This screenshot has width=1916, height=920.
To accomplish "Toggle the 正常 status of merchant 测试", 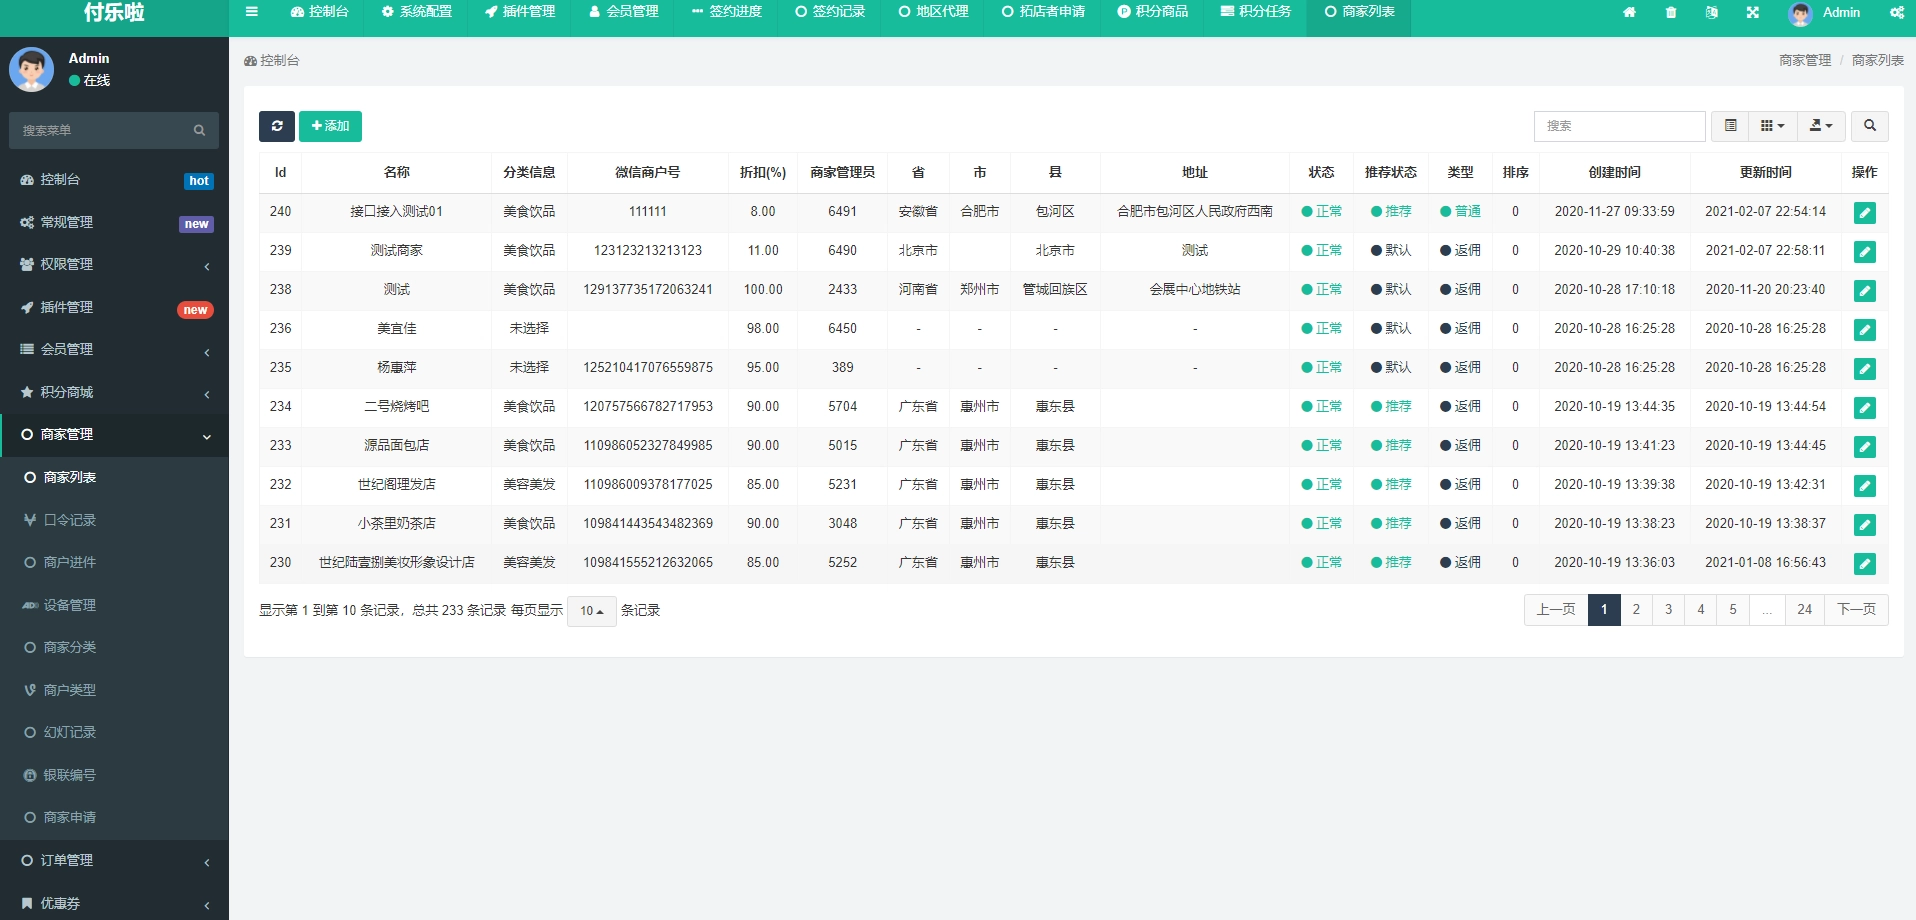I will point(1322,289).
